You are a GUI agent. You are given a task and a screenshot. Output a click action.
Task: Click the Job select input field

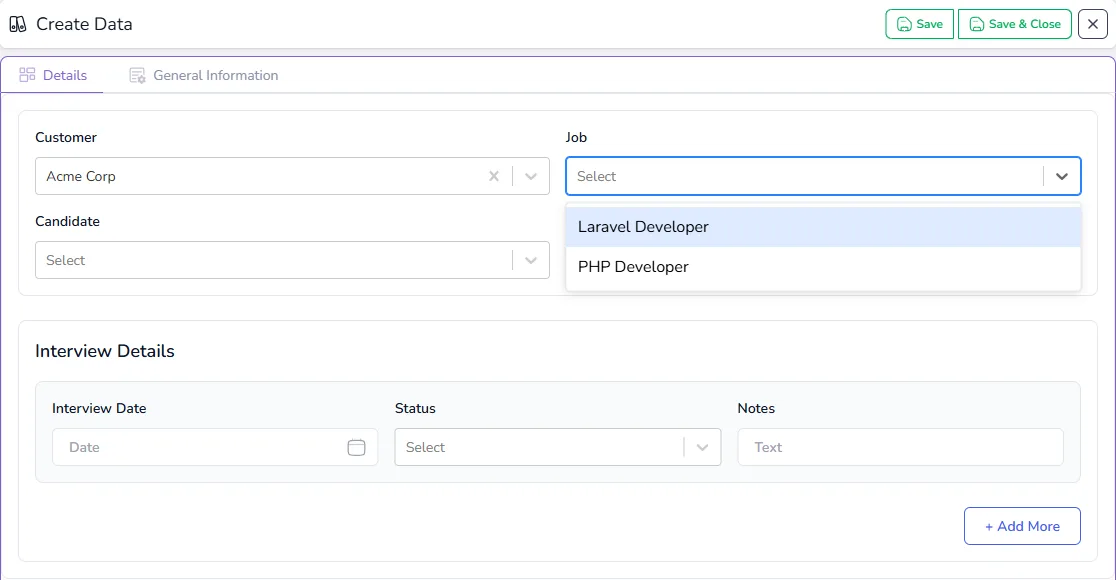coord(823,176)
